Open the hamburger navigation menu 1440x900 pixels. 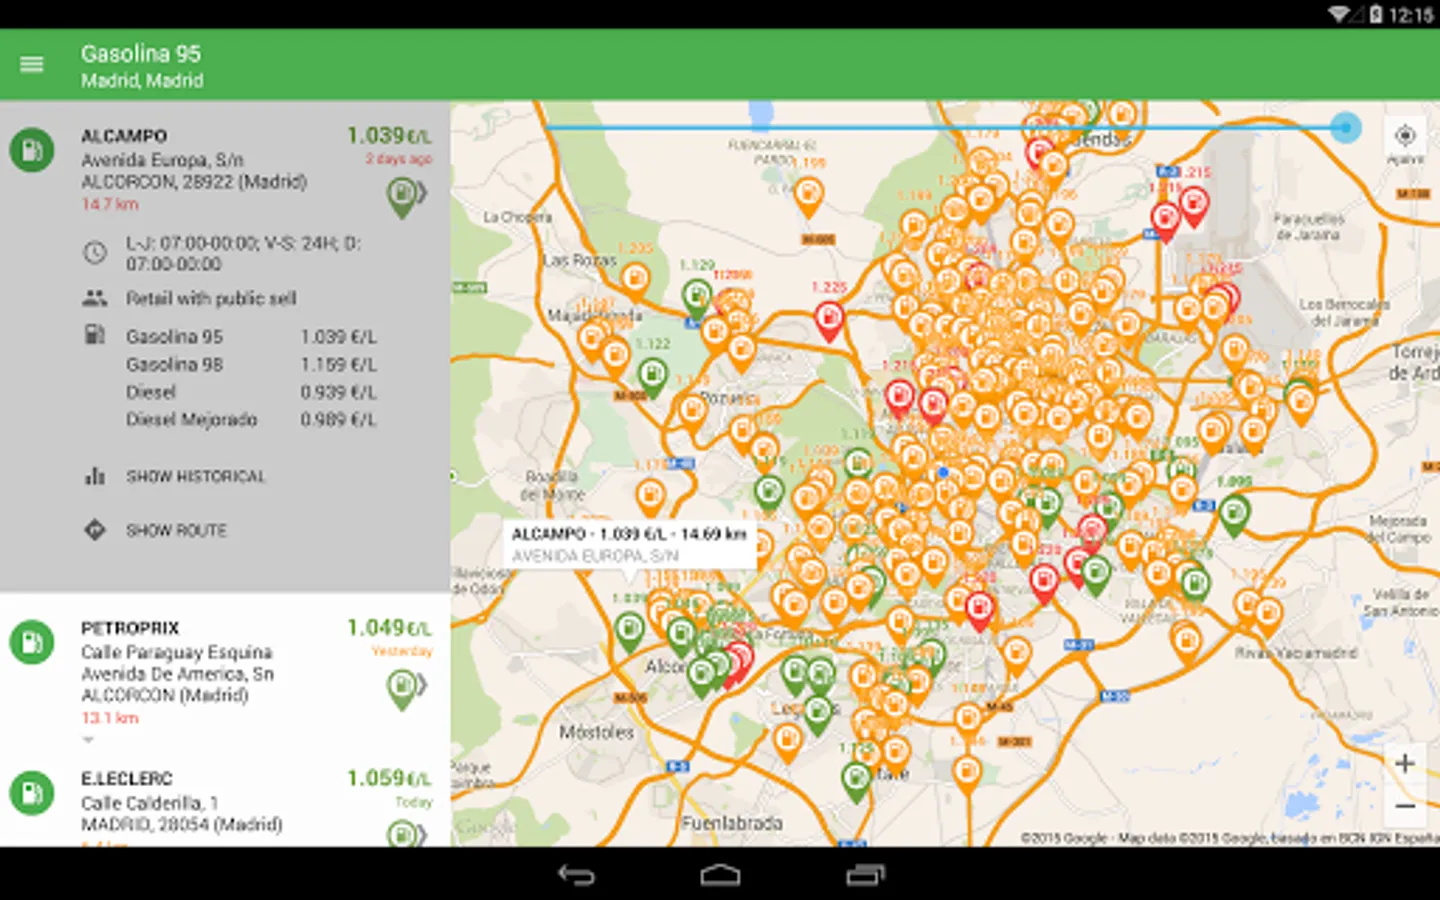point(32,65)
